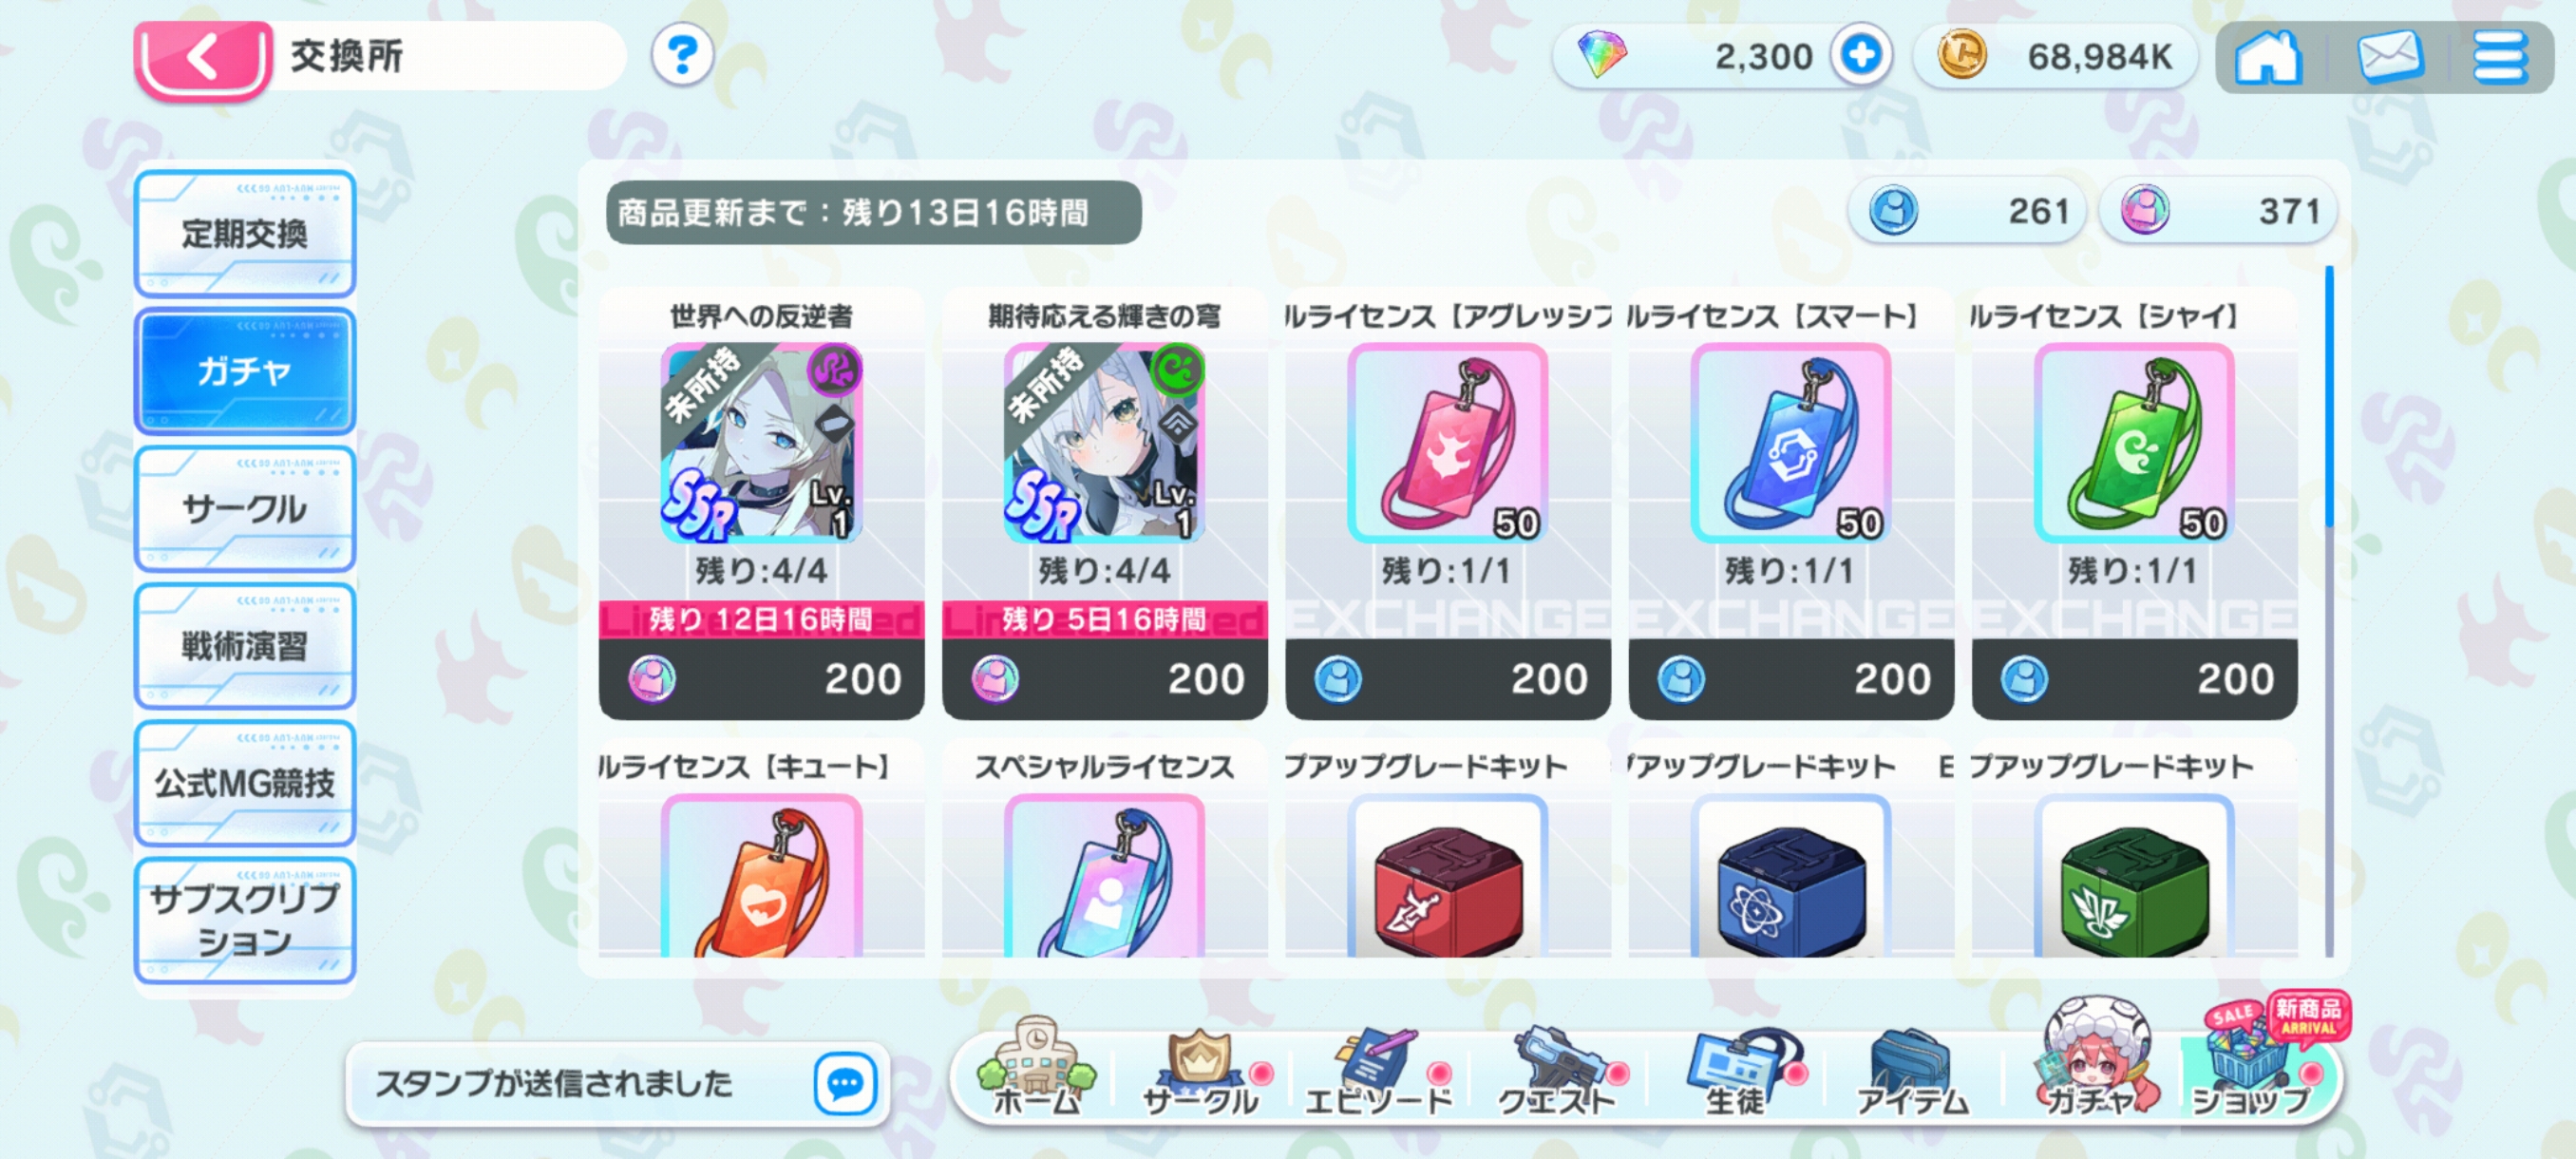
Task: Tap the plus icon to add gems
Action: 1861,55
